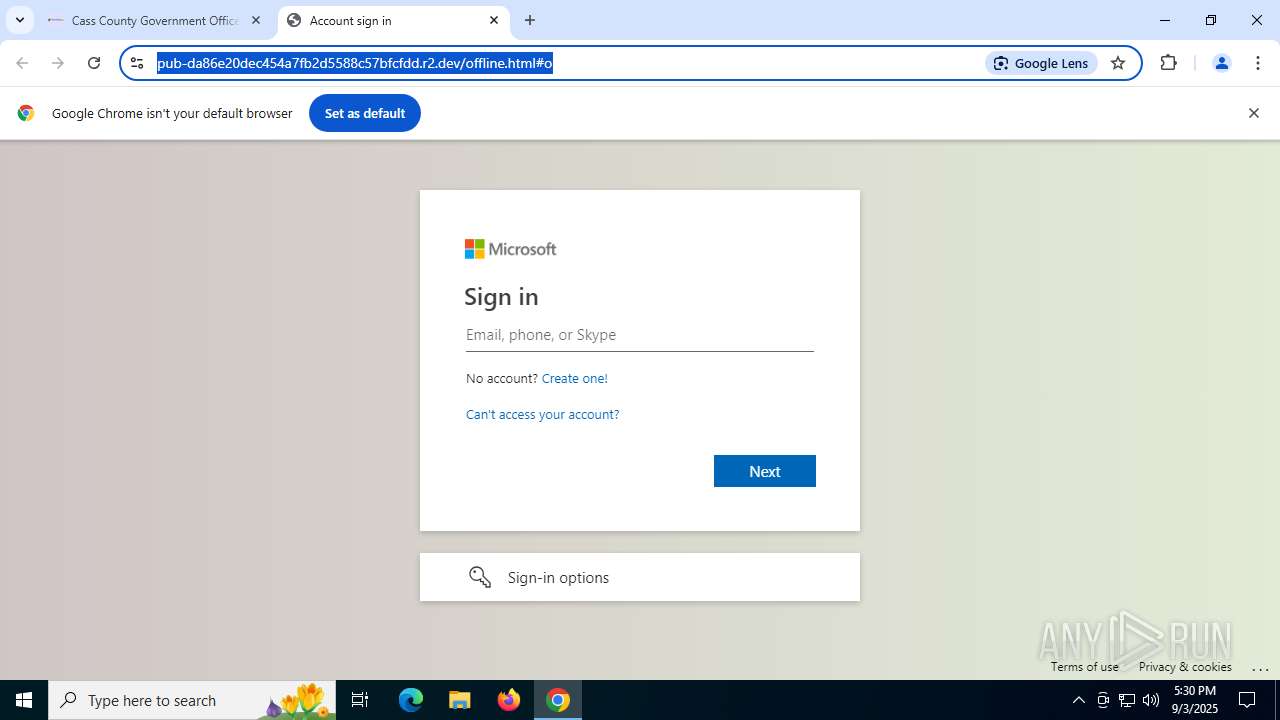Close the Cass County Government tab
Image resolution: width=1280 pixels, height=720 pixels.
pyautogui.click(x=256, y=20)
